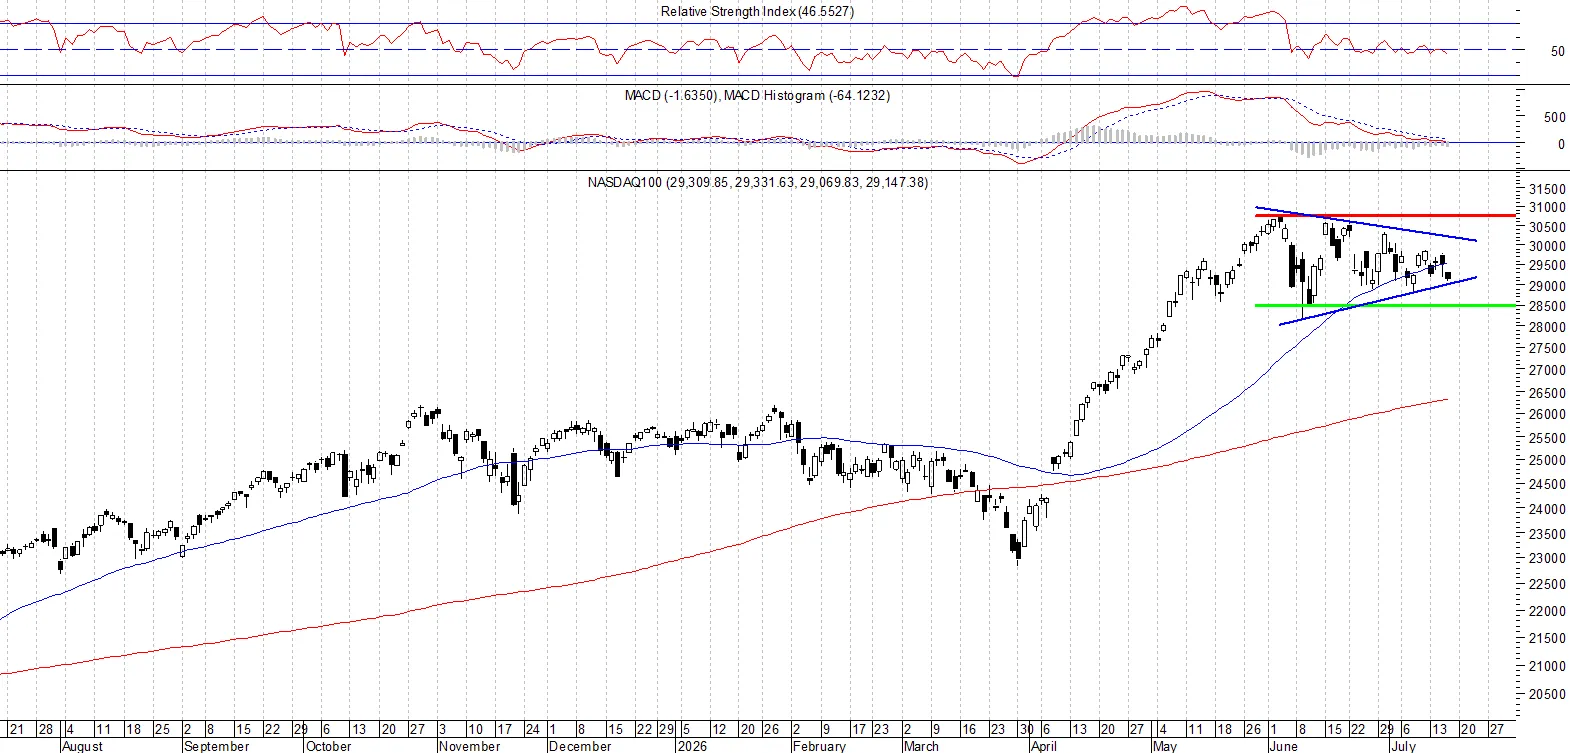The height and width of the screenshot is (753, 1570).
Task: Click the 30000 price axis label
Action: (1547, 246)
